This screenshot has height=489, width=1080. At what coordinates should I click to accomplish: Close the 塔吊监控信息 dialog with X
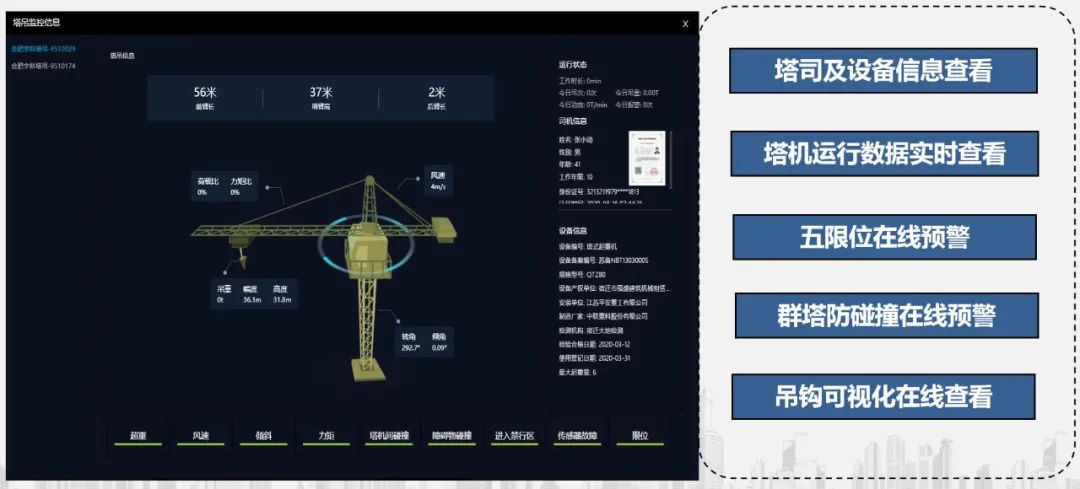point(685,24)
